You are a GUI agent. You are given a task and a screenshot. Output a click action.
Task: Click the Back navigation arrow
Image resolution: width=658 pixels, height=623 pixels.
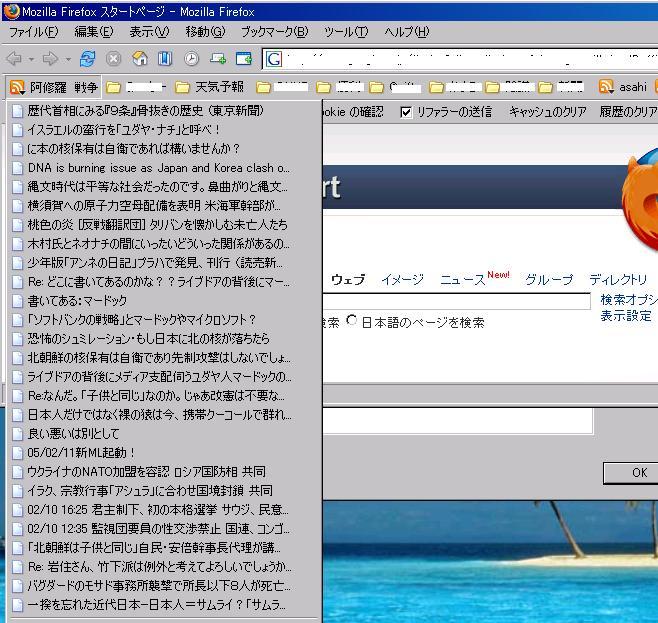coord(15,59)
